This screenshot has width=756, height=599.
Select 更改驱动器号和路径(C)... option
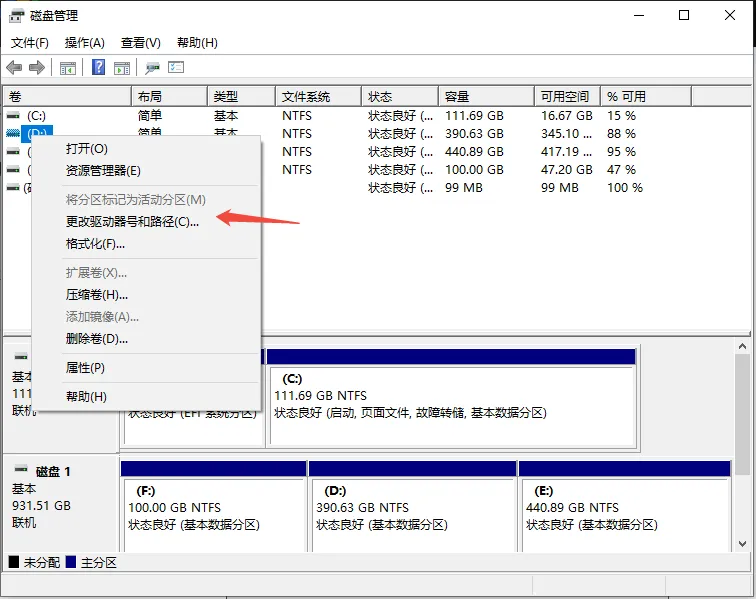147,222
